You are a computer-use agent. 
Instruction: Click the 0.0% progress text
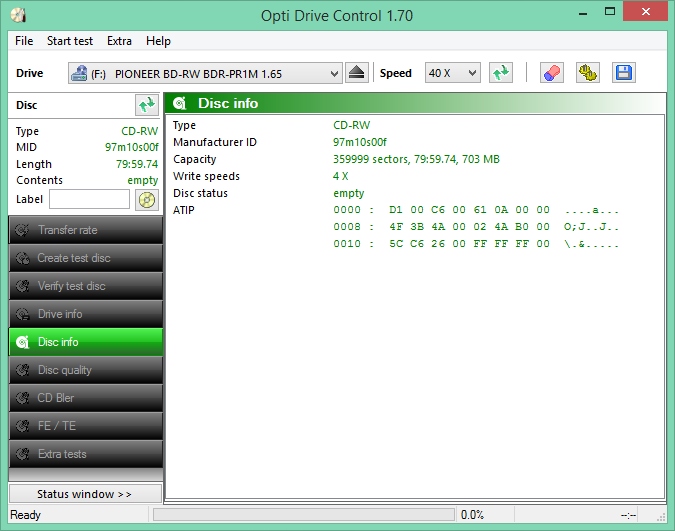472,515
